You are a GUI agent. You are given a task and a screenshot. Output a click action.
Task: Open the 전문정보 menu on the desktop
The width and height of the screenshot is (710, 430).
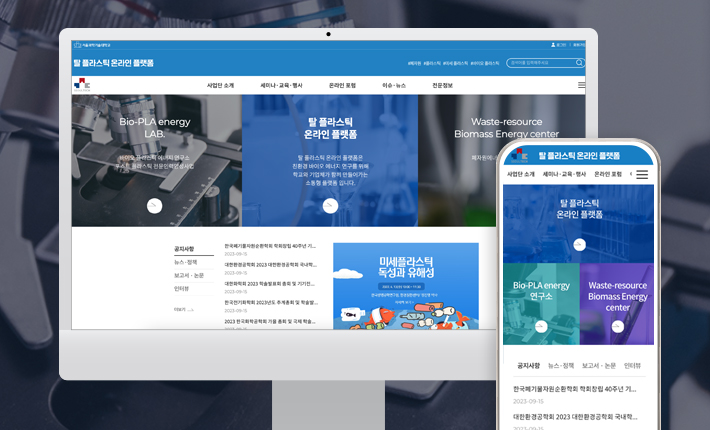pyautogui.click(x=442, y=85)
